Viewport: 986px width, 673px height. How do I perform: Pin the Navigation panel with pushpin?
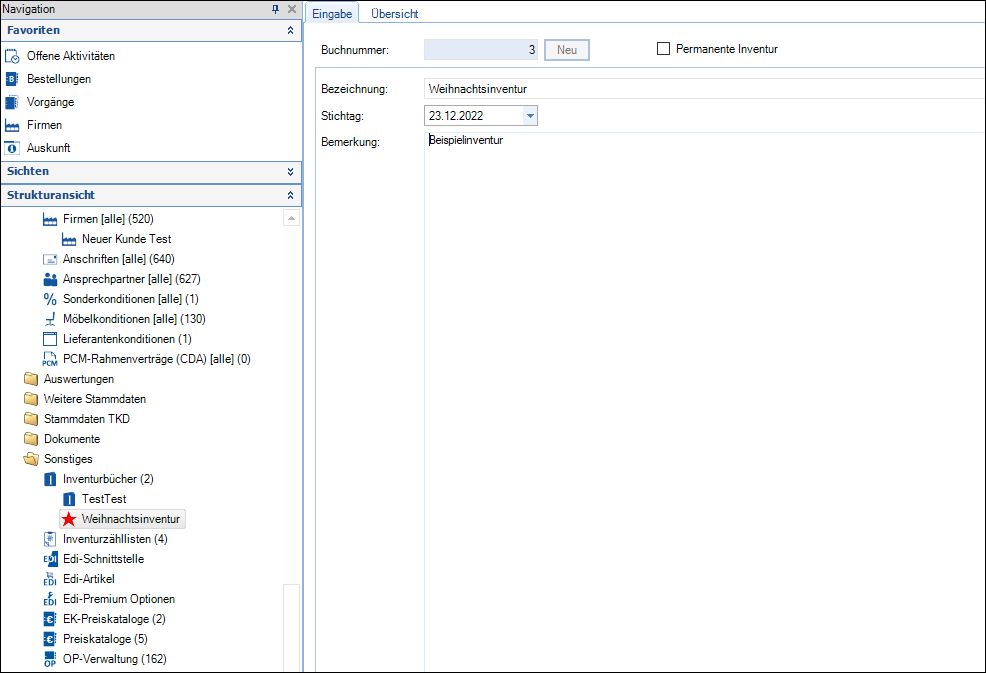275,9
